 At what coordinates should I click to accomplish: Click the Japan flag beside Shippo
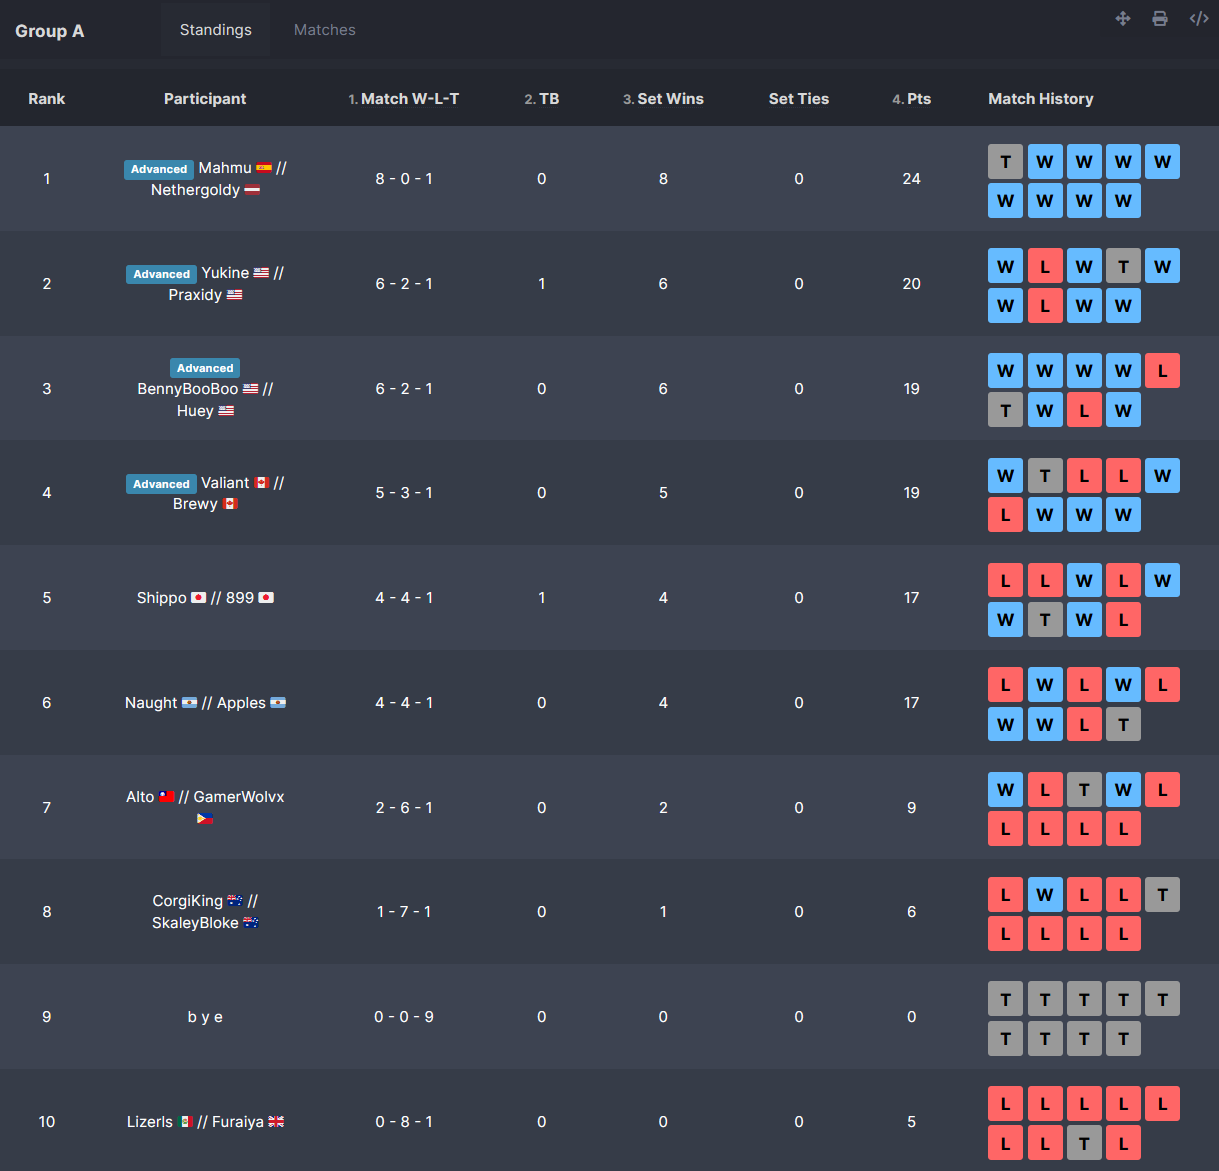pyautogui.click(x=198, y=598)
